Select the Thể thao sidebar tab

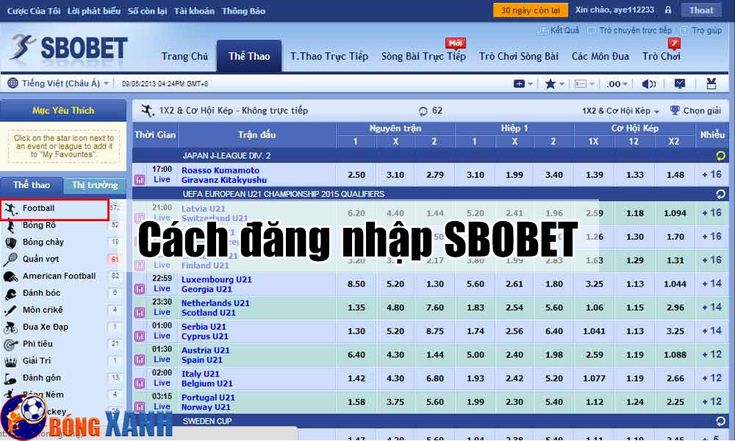pyautogui.click(x=31, y=185)
